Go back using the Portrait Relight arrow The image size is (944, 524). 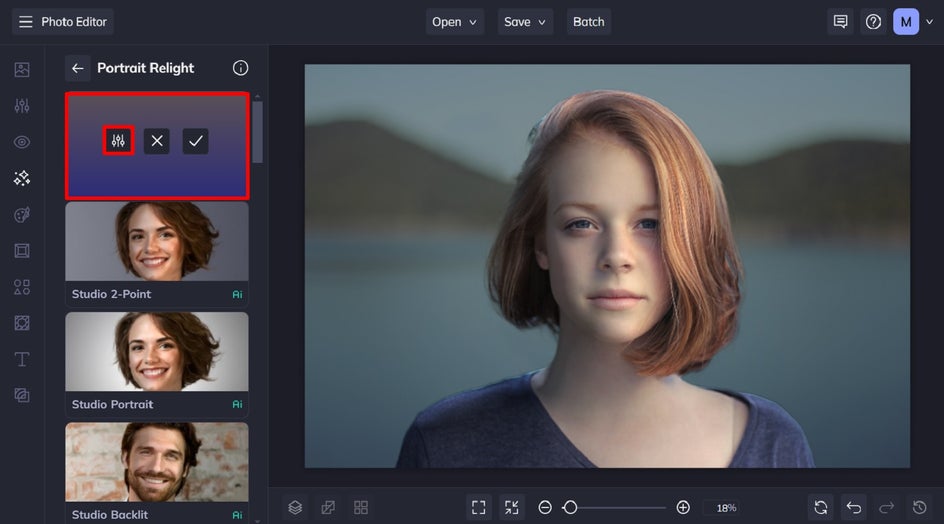[x=77, y=68]
